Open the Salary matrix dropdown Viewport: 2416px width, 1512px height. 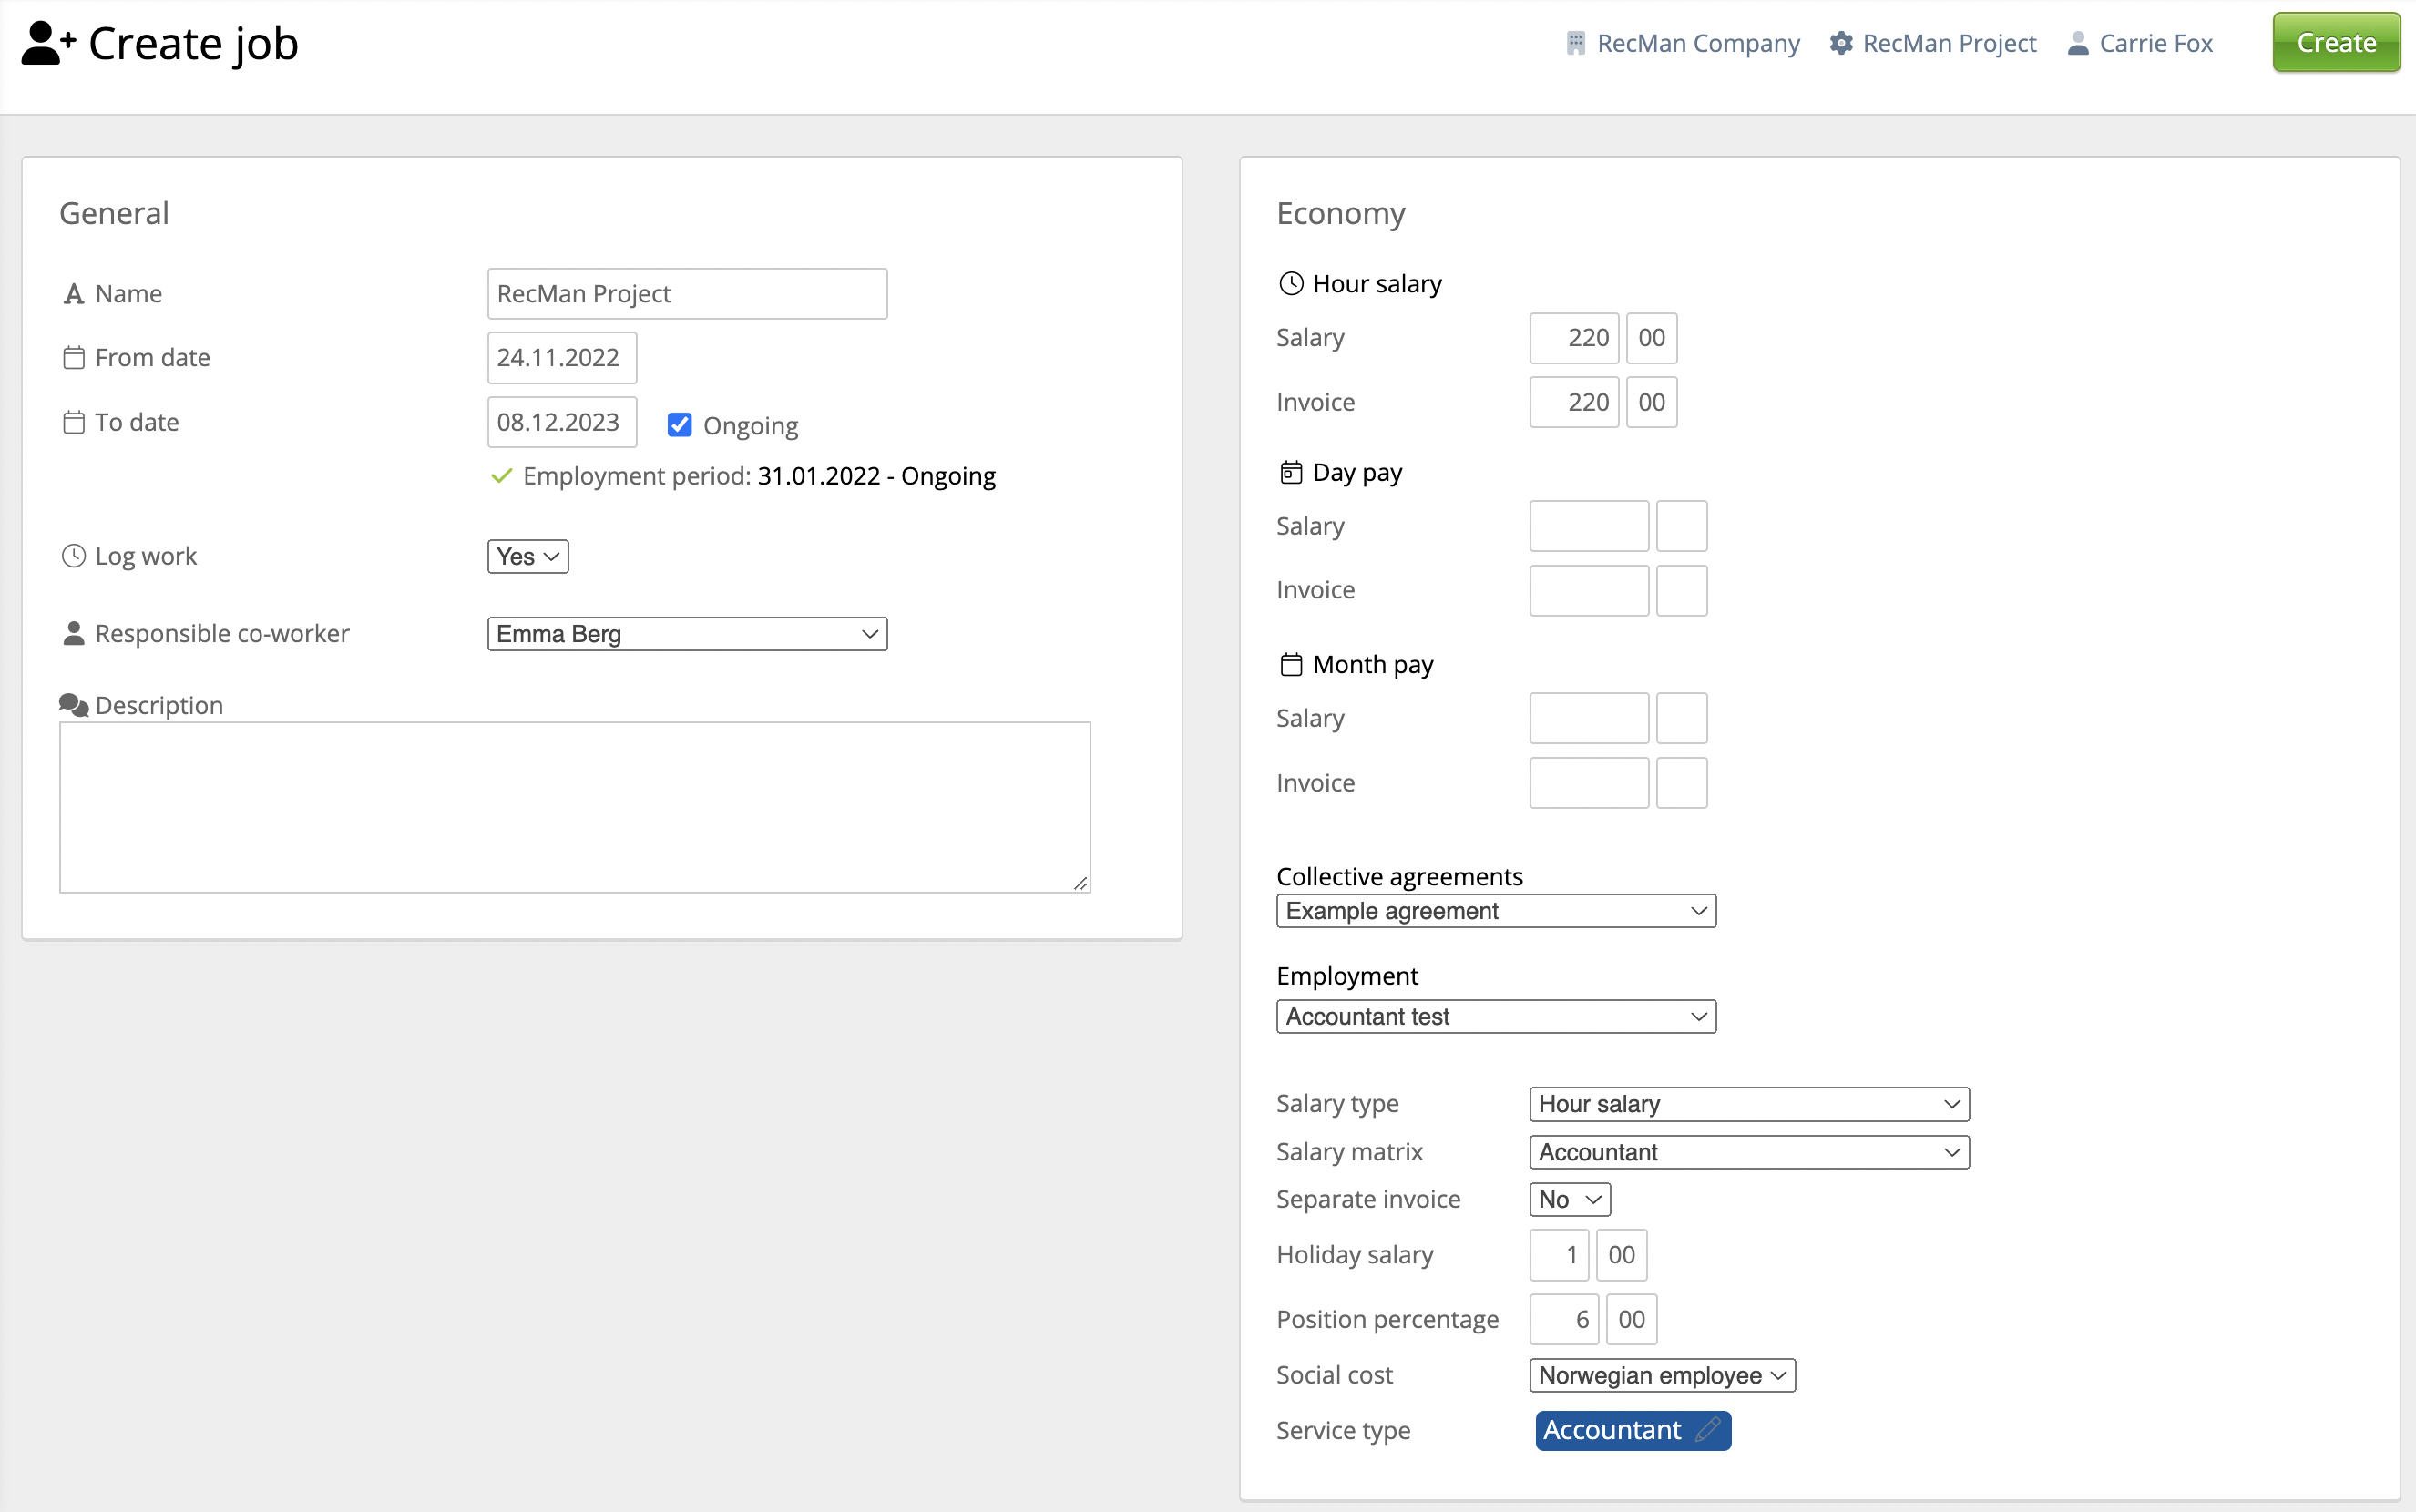click(1748, 1152)
